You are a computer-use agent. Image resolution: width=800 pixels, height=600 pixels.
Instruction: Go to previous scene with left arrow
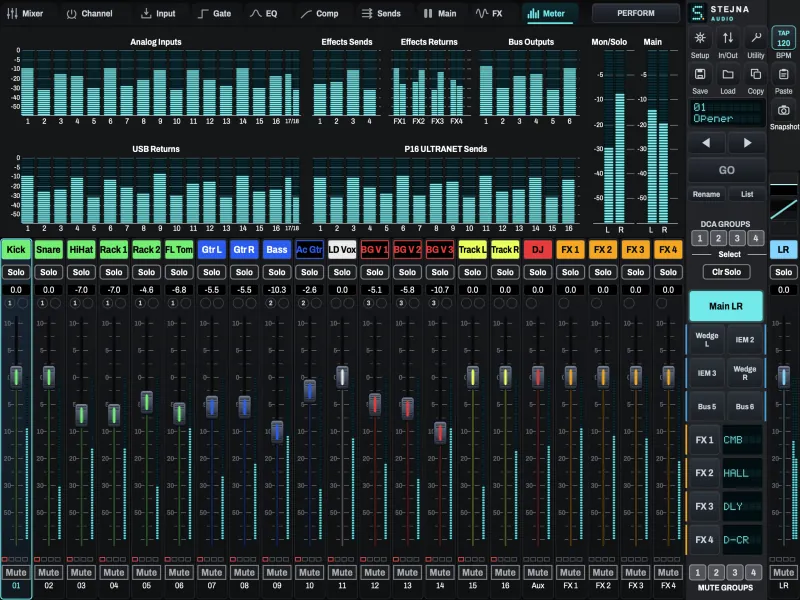(x=706, y=143)
